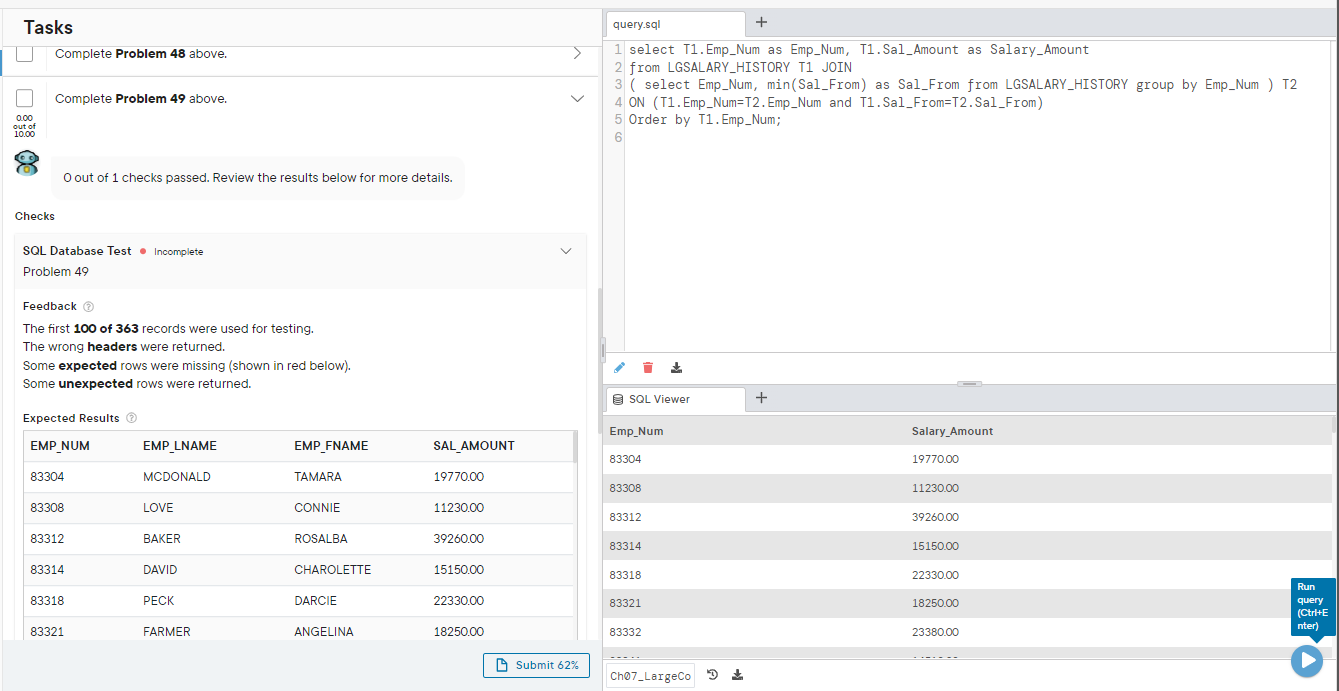The width and height of the screenshot is (1339, 691).
Task: Click the EMP_FNAME expected results header
Action: coord(331,446)
